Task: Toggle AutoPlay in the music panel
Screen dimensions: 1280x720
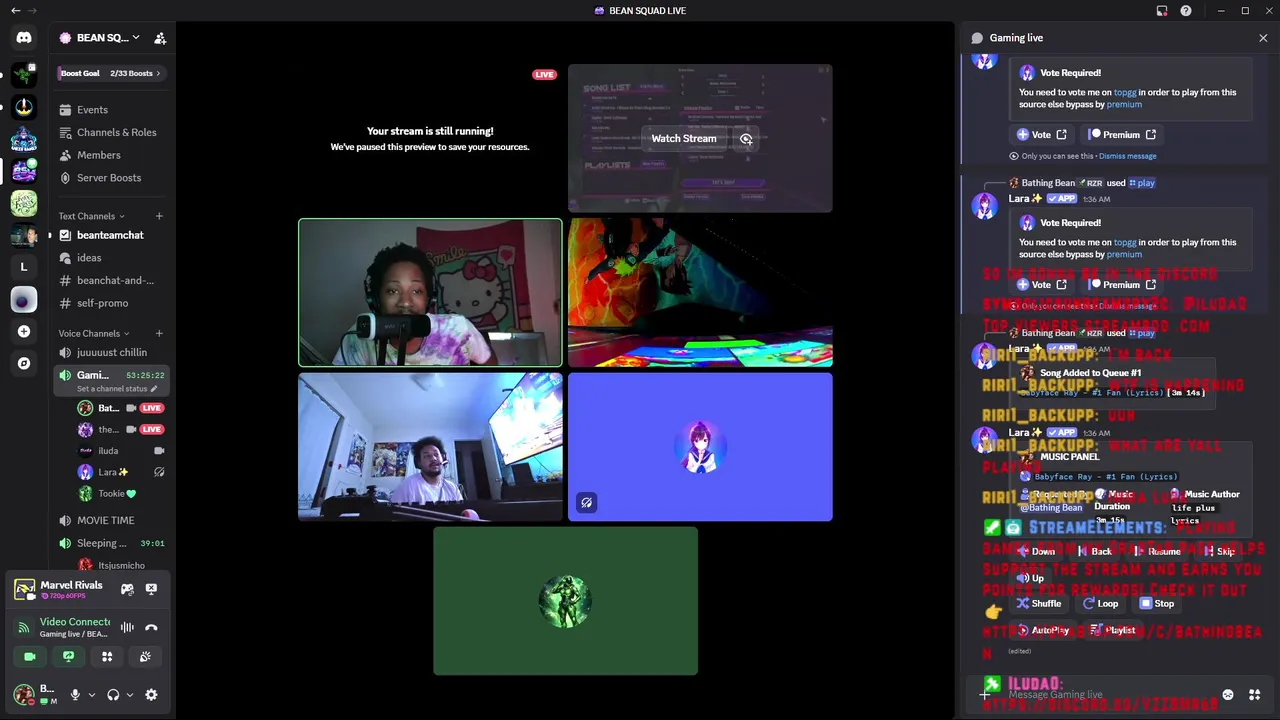Action: point(1042,631)
